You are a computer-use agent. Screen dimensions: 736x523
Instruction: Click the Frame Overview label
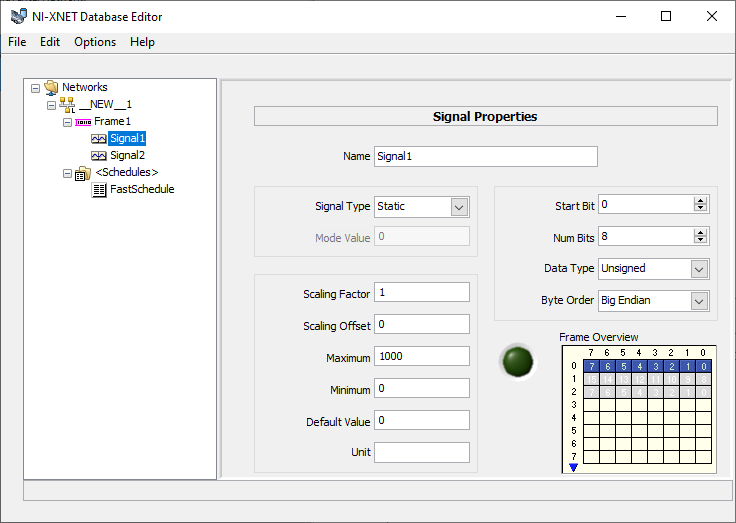click(x=598, y=337)
